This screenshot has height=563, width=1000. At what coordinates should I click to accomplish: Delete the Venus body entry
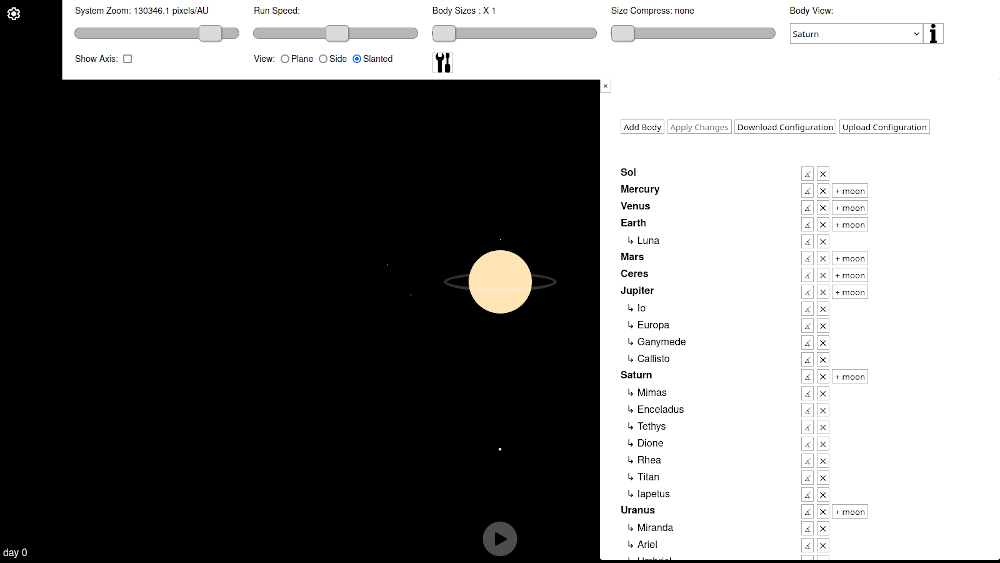(x=823, y=208)
